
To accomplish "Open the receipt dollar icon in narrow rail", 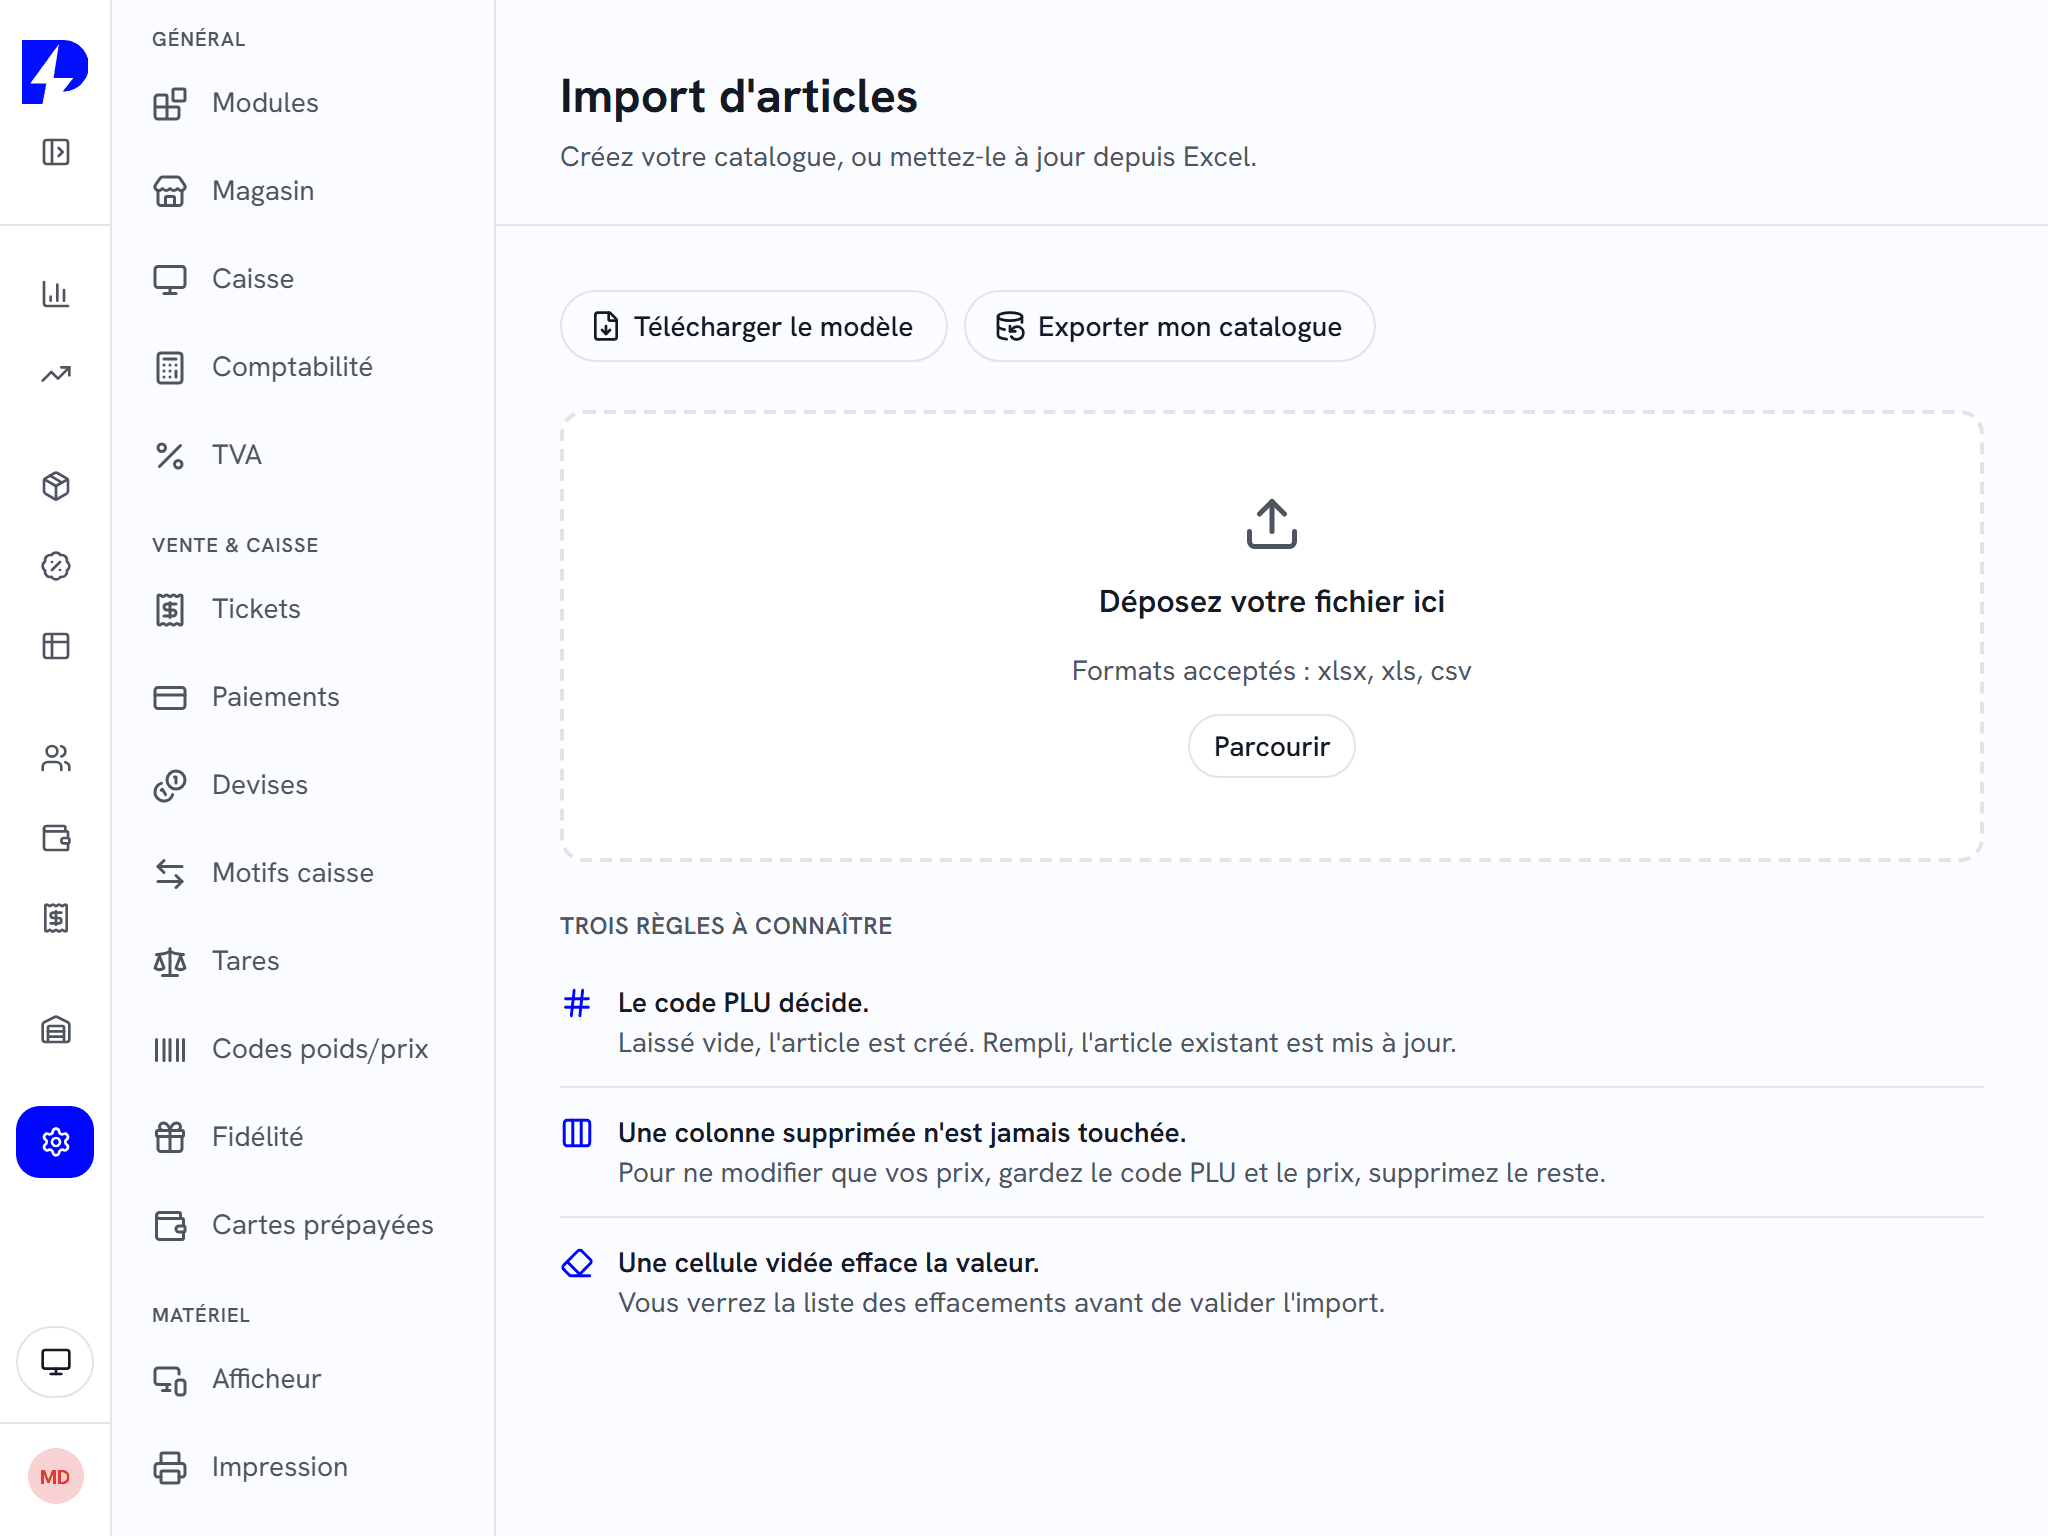I will pyautogui.click(x=56, y=918).
